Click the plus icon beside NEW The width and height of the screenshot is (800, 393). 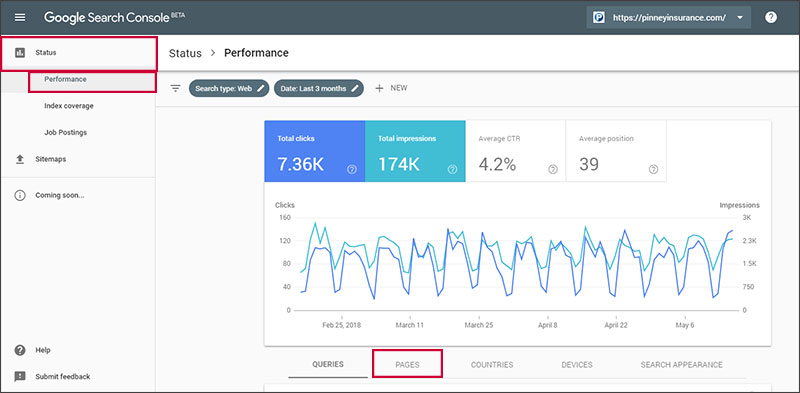379,88
